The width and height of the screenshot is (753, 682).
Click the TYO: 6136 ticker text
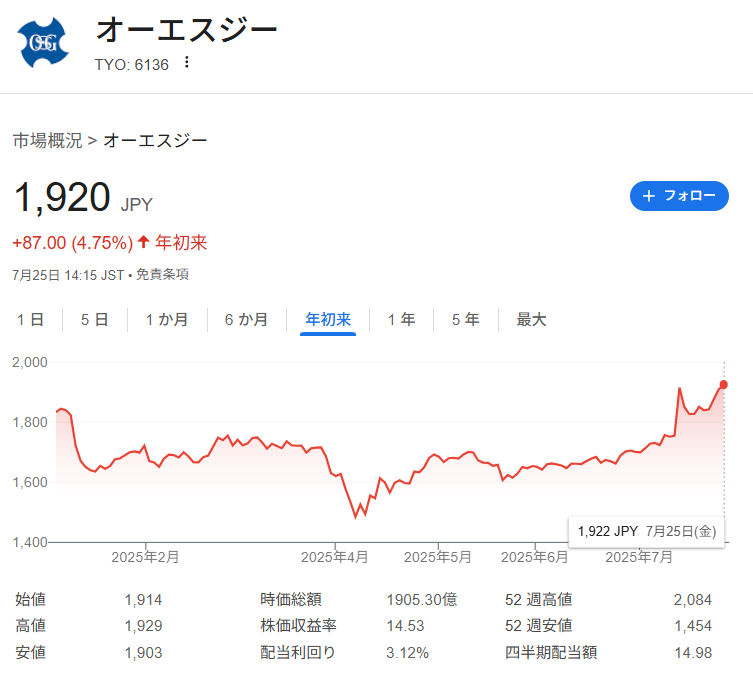click(132, 65)
